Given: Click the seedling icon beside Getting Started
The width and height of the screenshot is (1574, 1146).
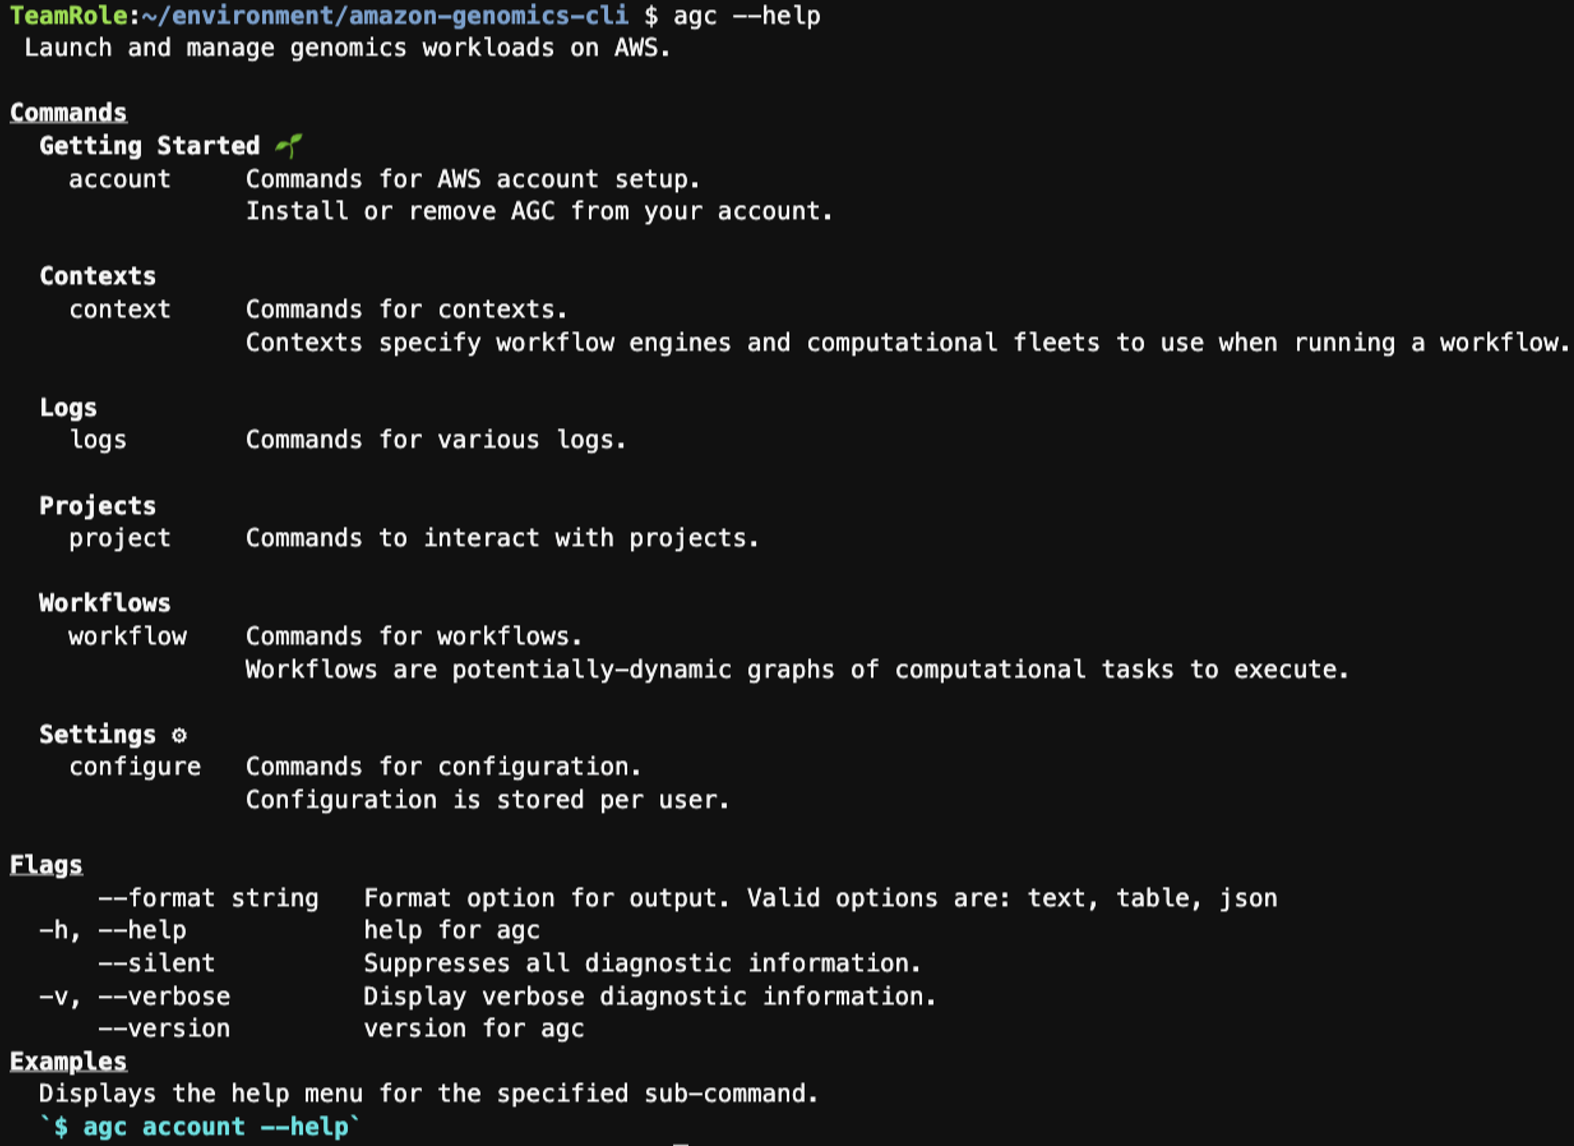Looking at the screenshot, I should coord(289,146).
